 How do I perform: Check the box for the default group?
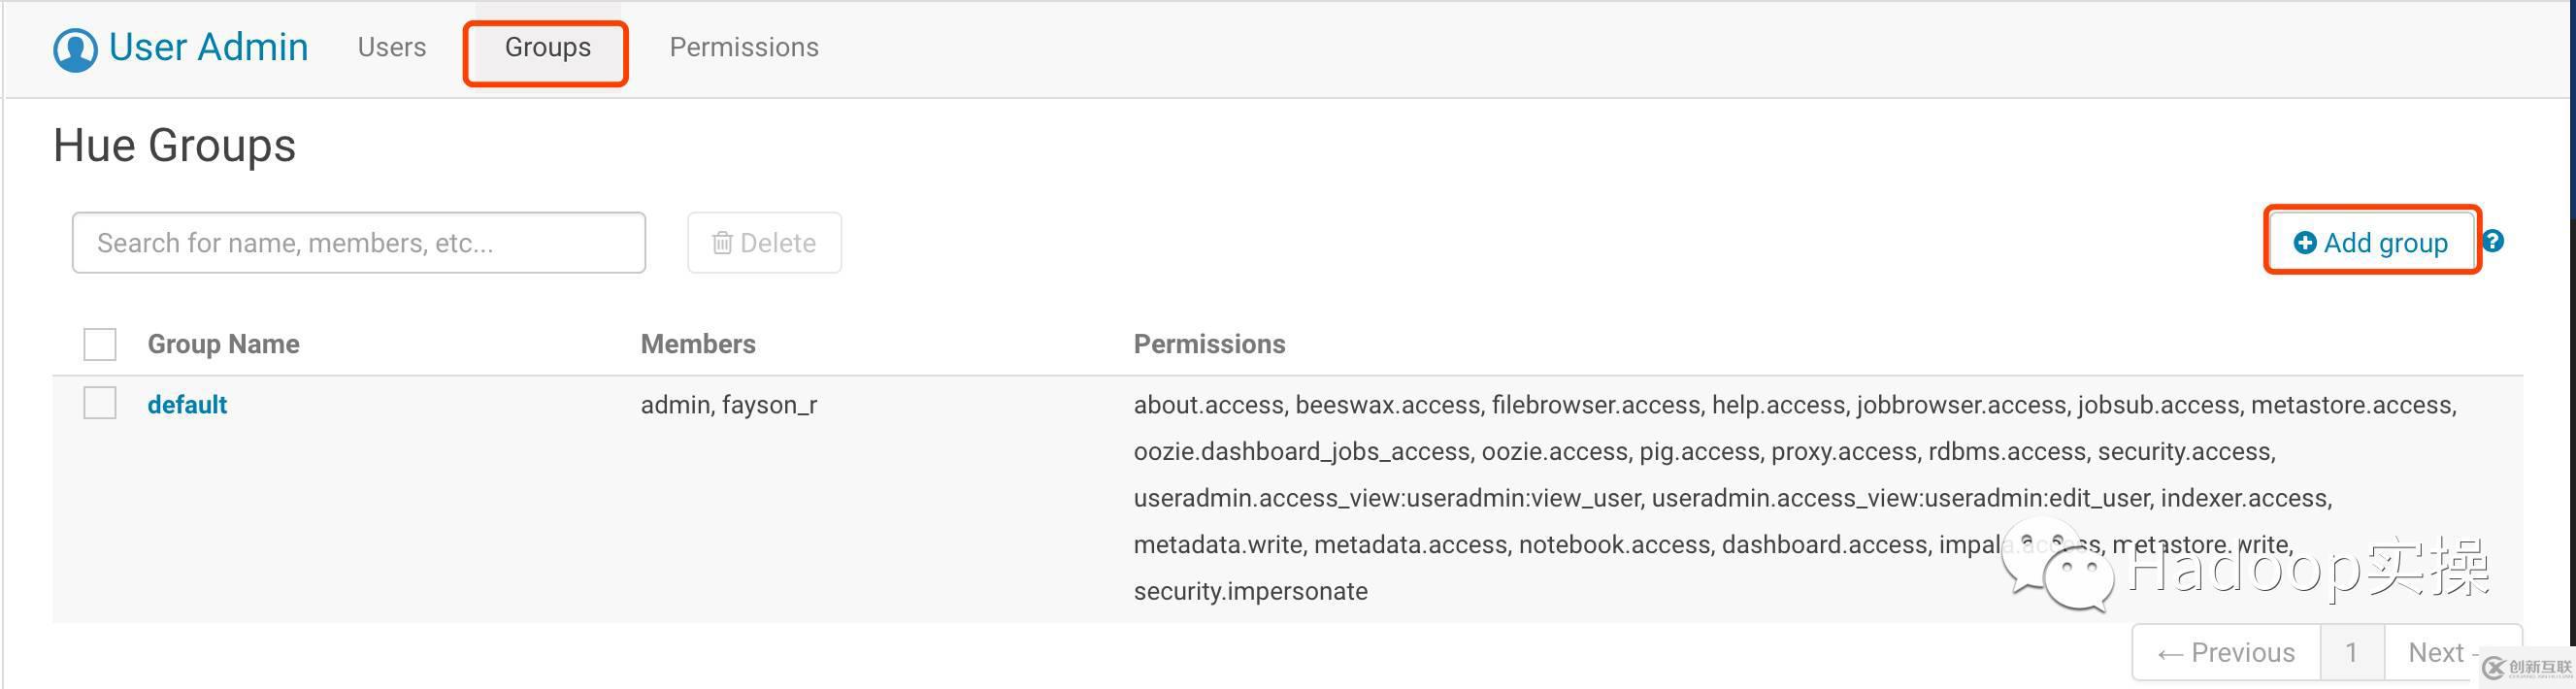click(x=100, y=403)
